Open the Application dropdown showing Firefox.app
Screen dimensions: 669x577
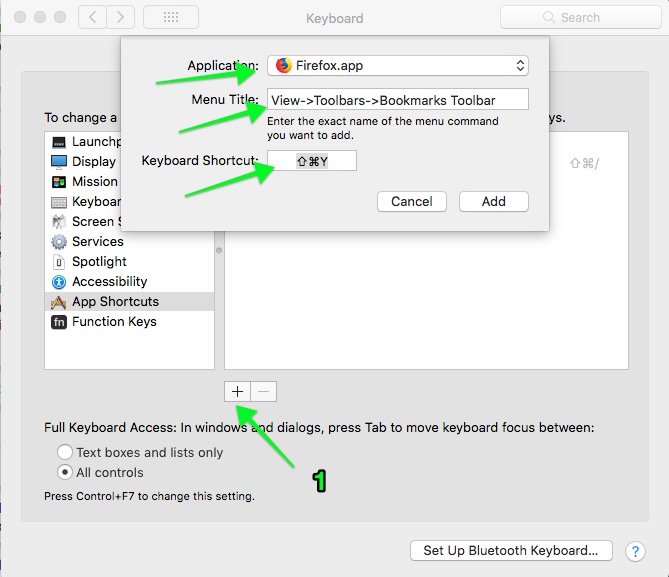point(398,66)
